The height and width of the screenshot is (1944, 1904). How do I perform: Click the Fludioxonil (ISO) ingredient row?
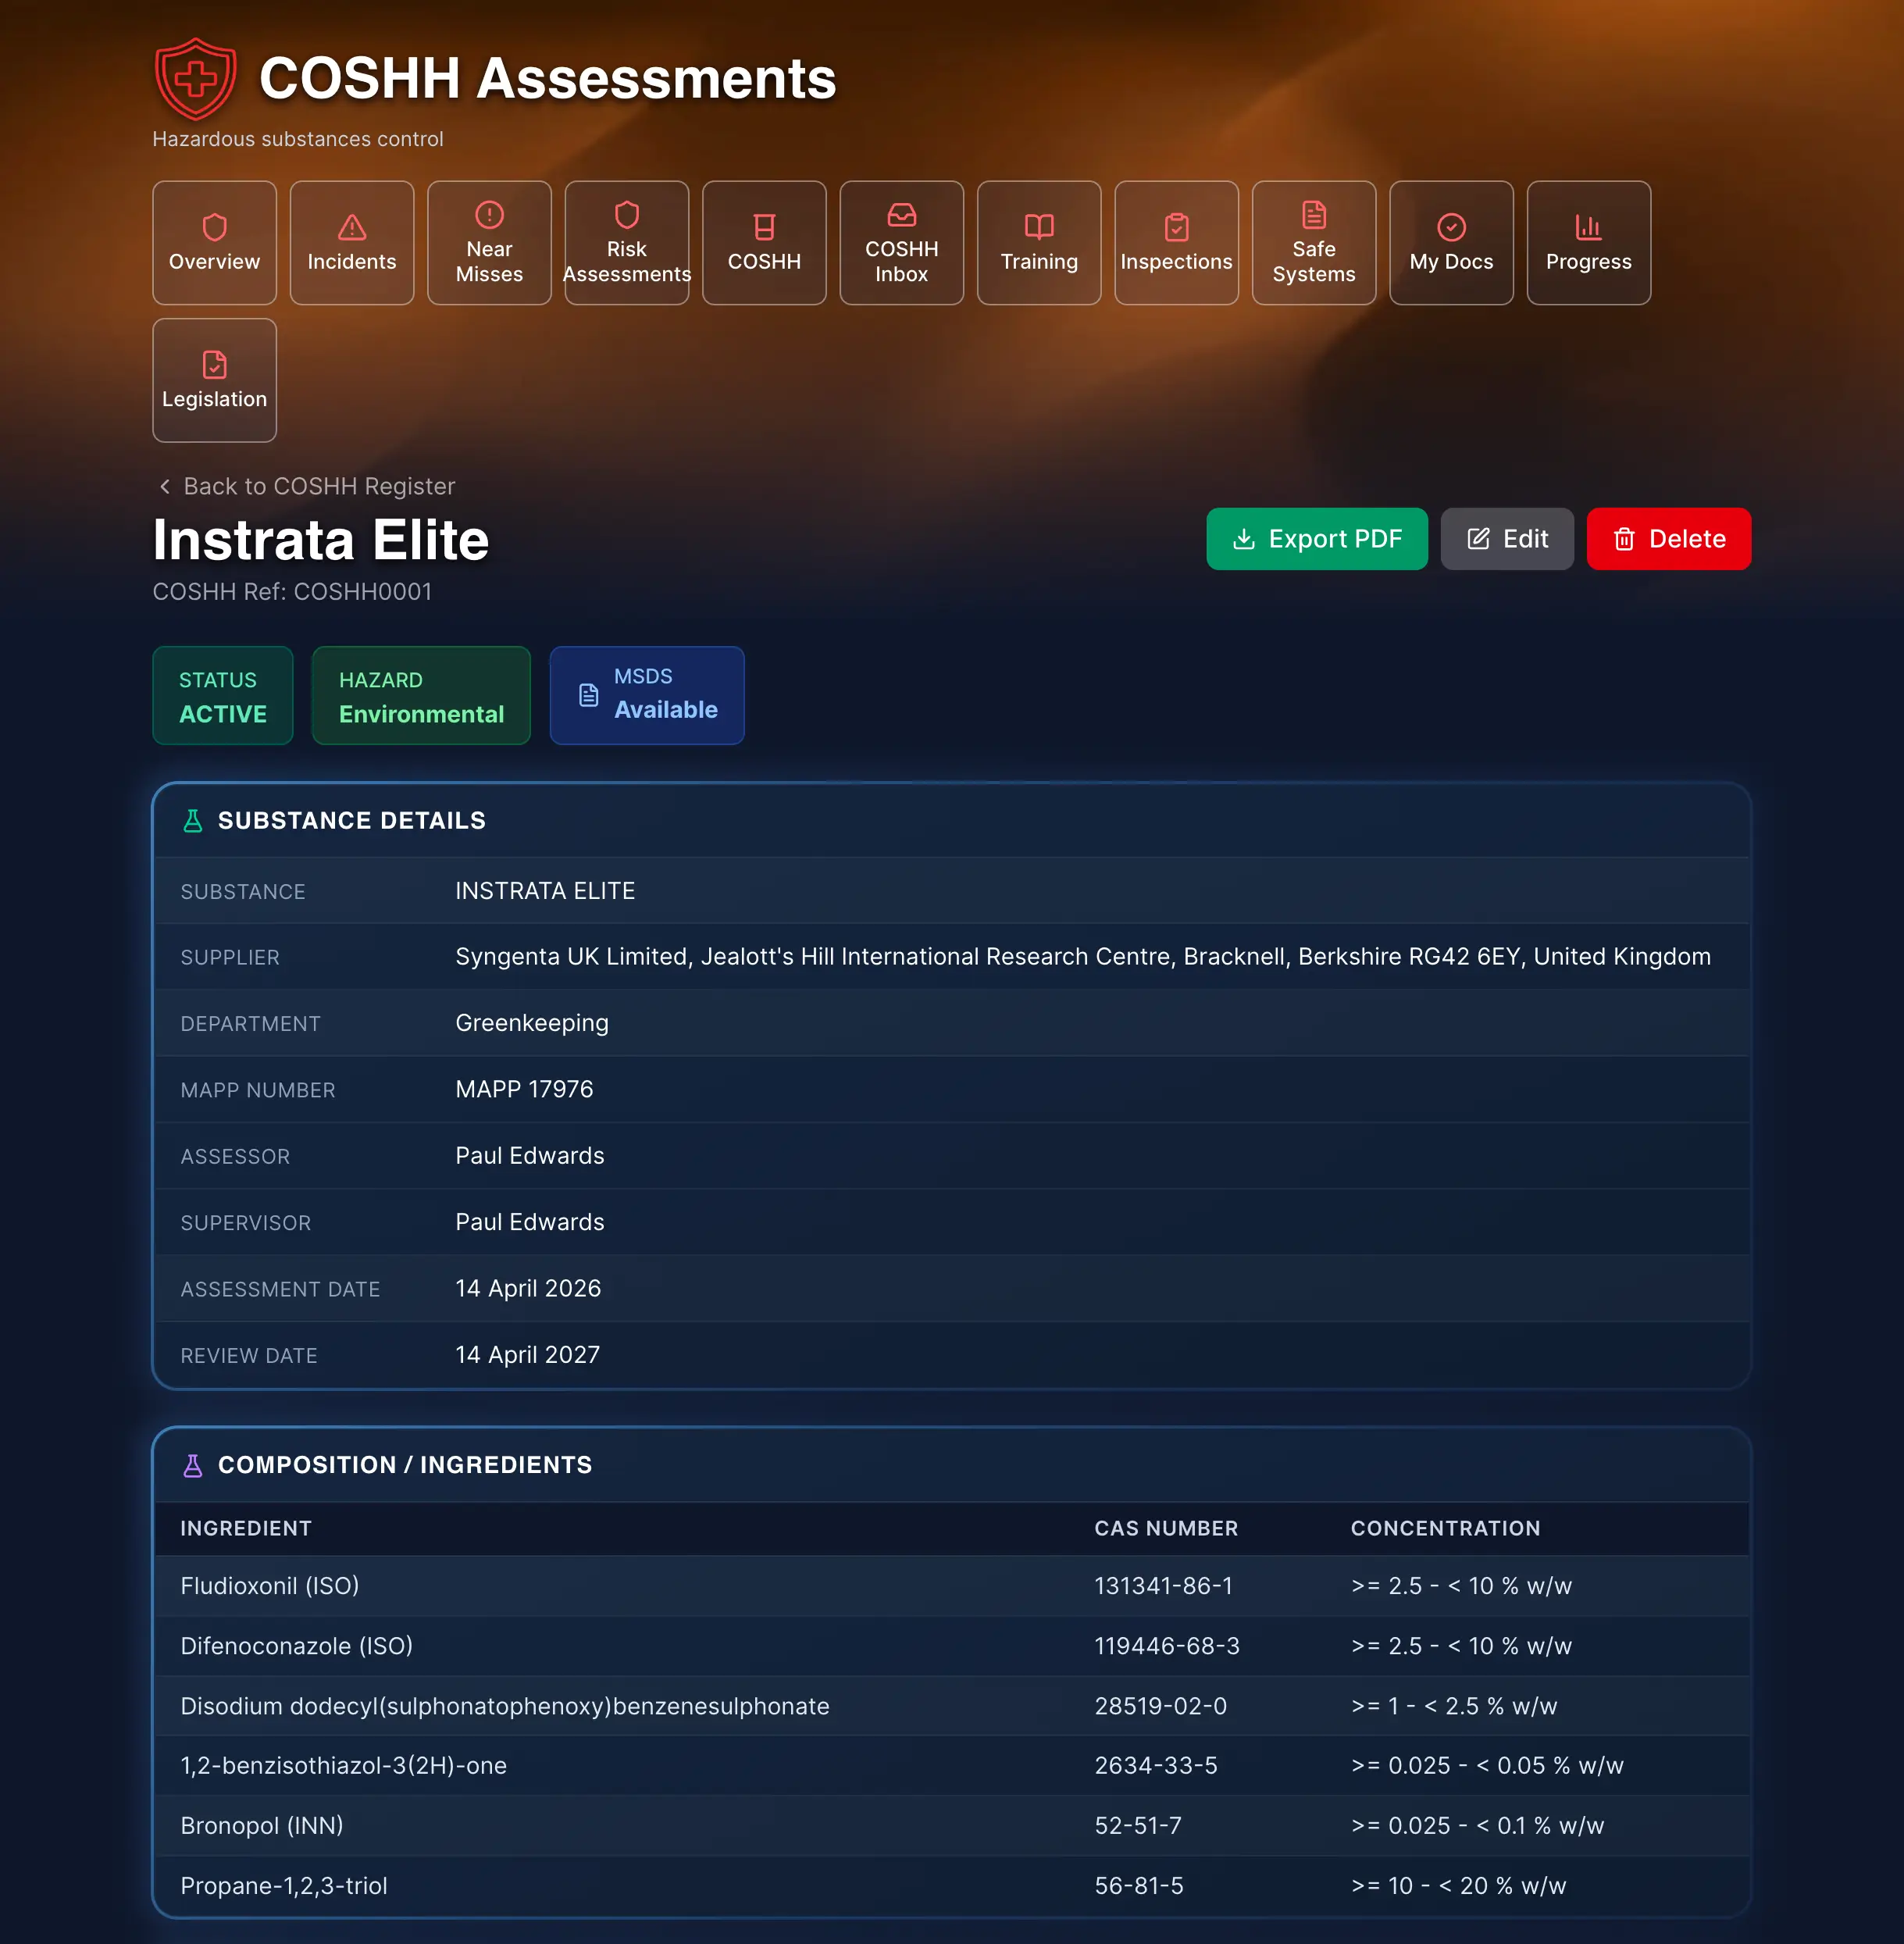click(952, 1586)
